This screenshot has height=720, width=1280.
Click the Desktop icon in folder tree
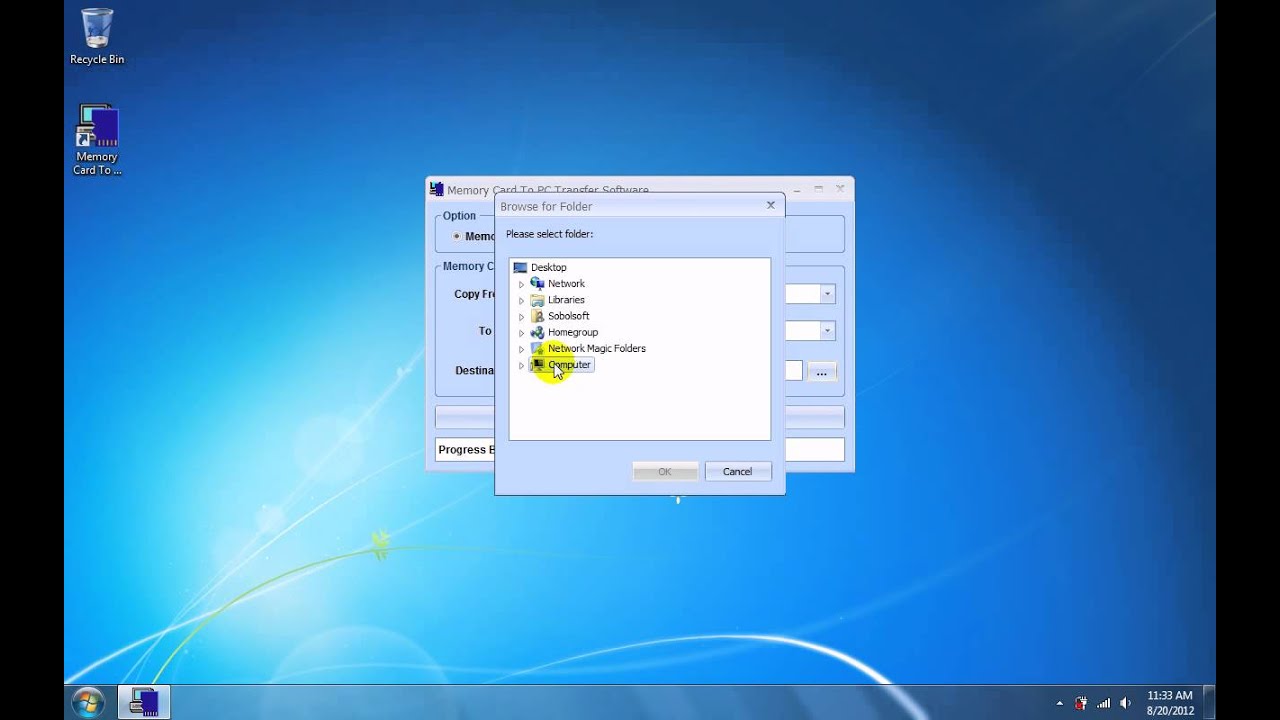tap(520, 267)
